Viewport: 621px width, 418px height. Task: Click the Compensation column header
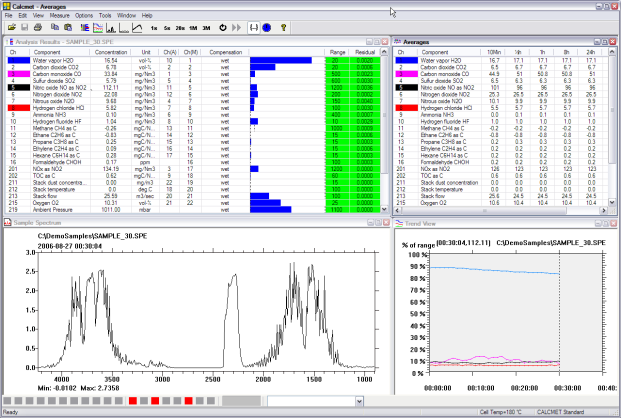(x=225, y=52)
